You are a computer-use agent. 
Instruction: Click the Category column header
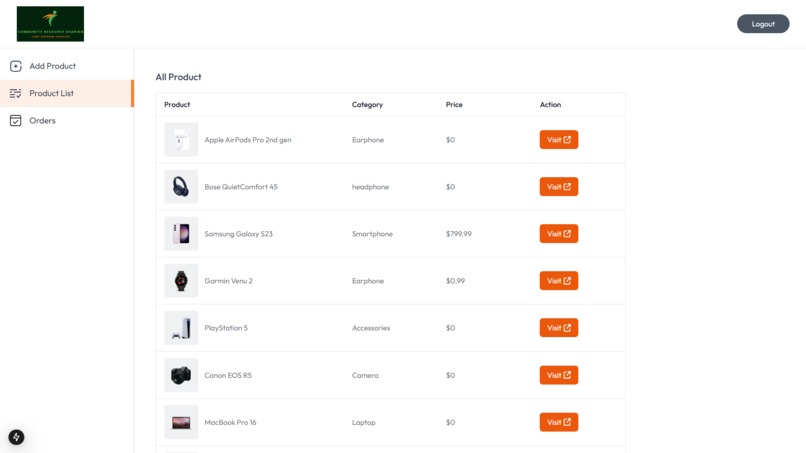click(x=368, y=104)
